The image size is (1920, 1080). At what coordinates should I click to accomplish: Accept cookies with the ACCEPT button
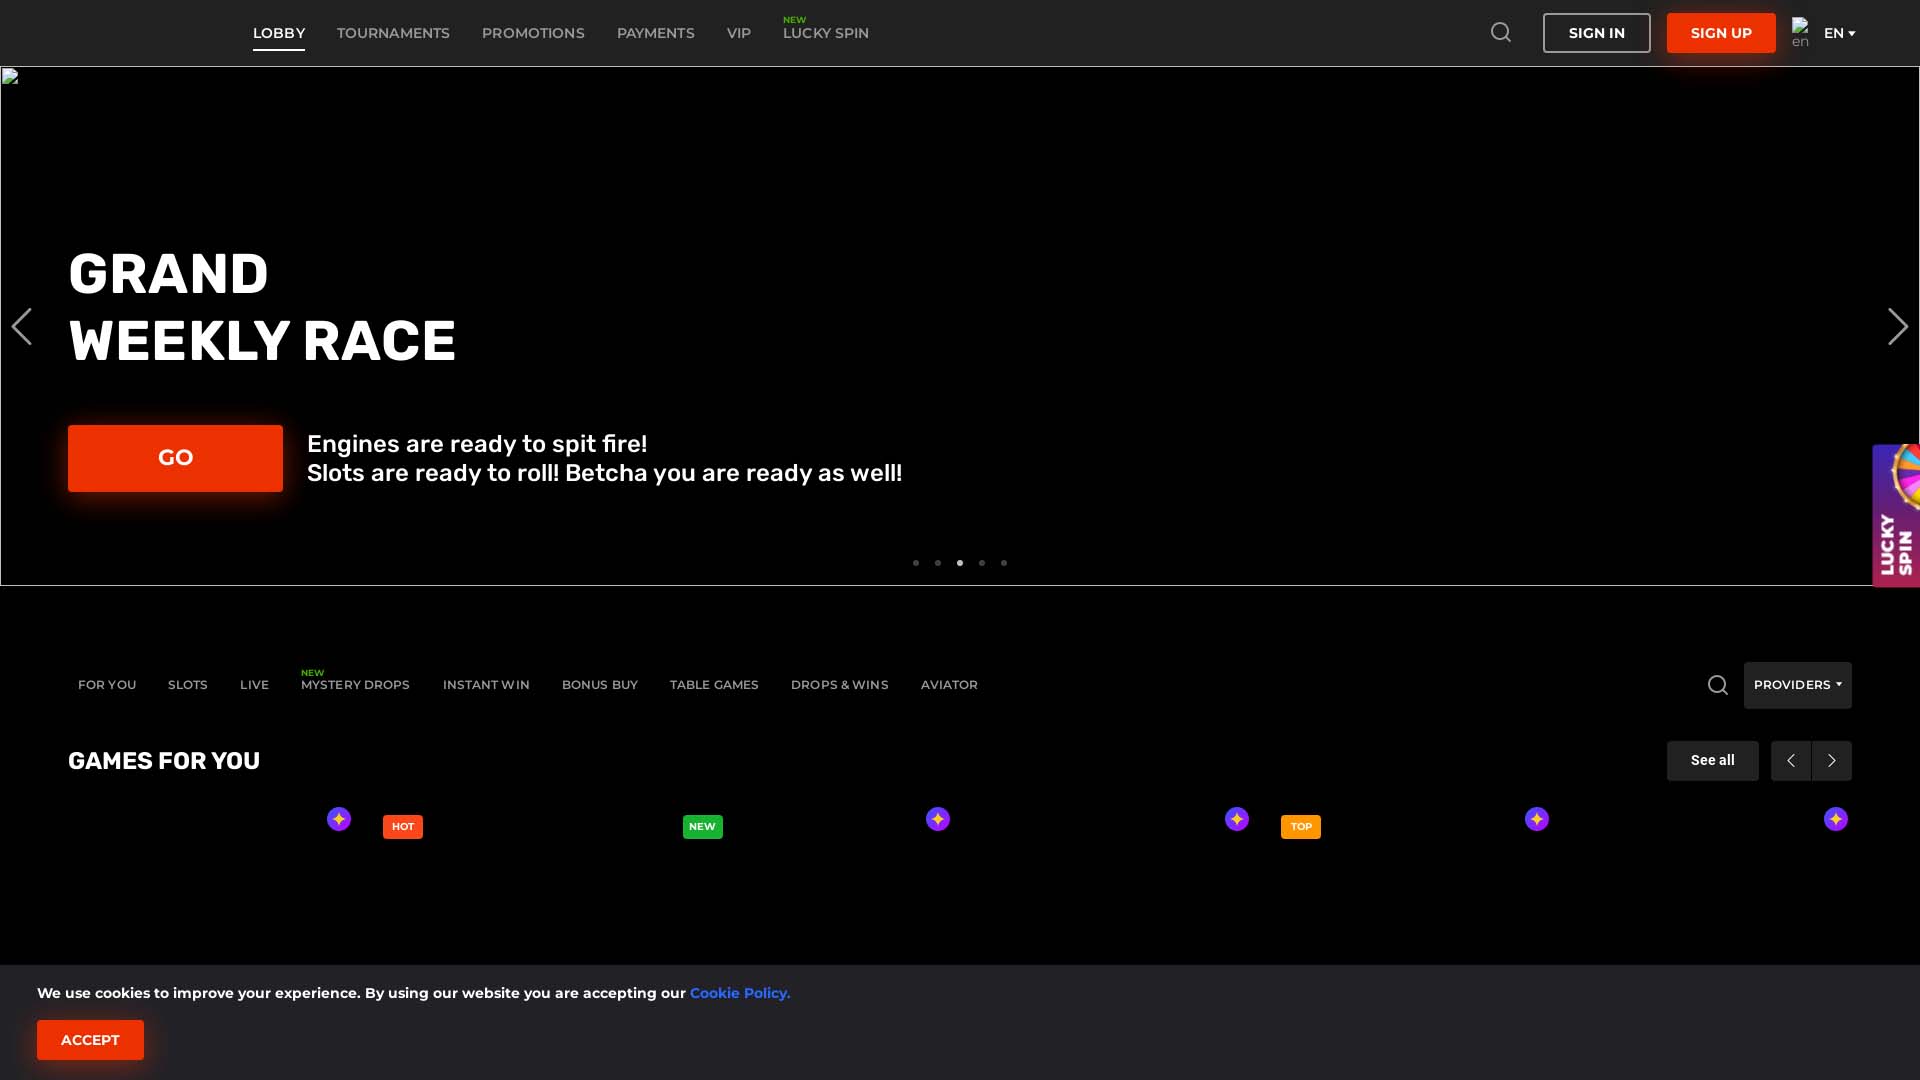point(90,1039)
